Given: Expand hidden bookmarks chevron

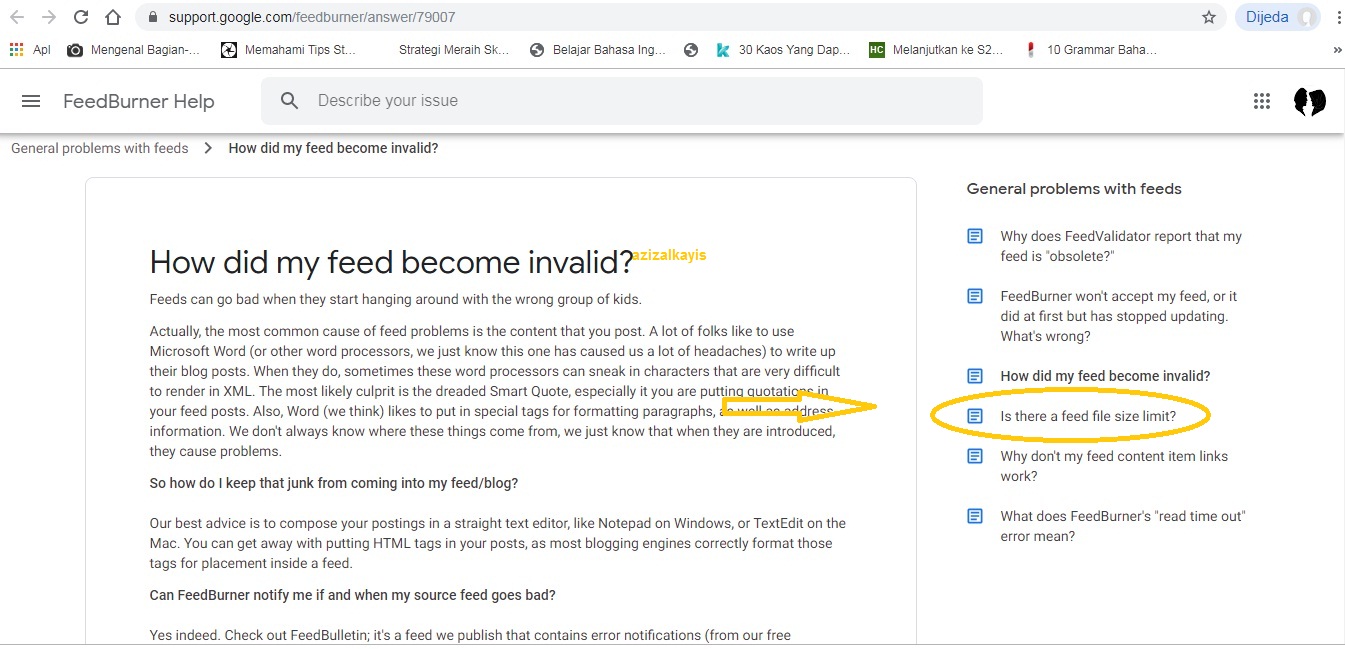Looking at the screenshot, I should point(1337,49).
